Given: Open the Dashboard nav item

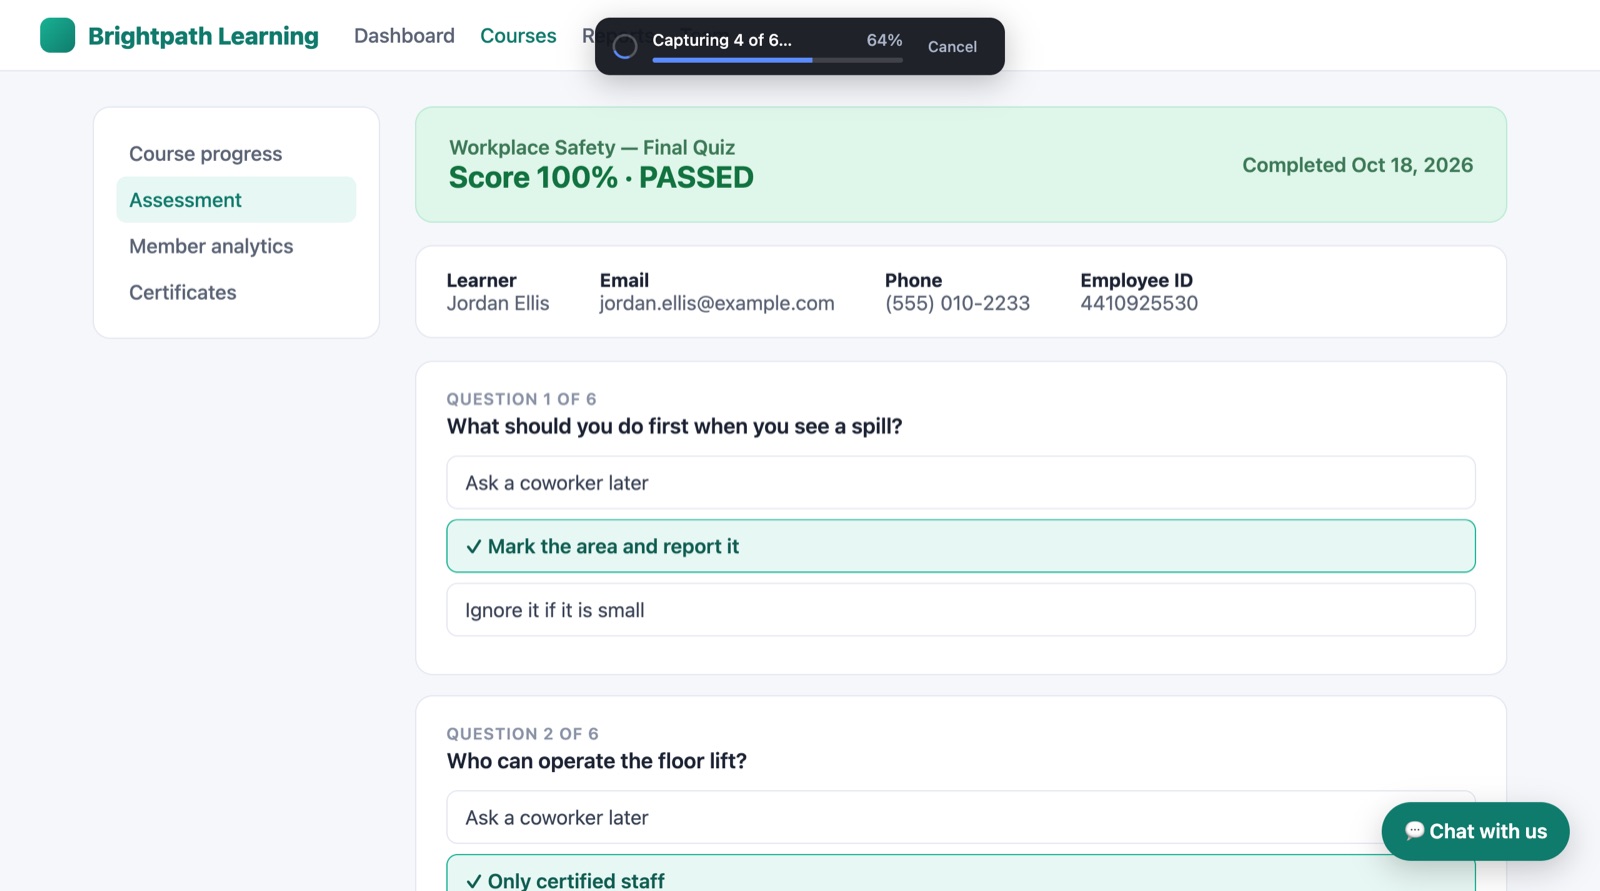Looking at the screenshot, I should [x=404, y=36].
